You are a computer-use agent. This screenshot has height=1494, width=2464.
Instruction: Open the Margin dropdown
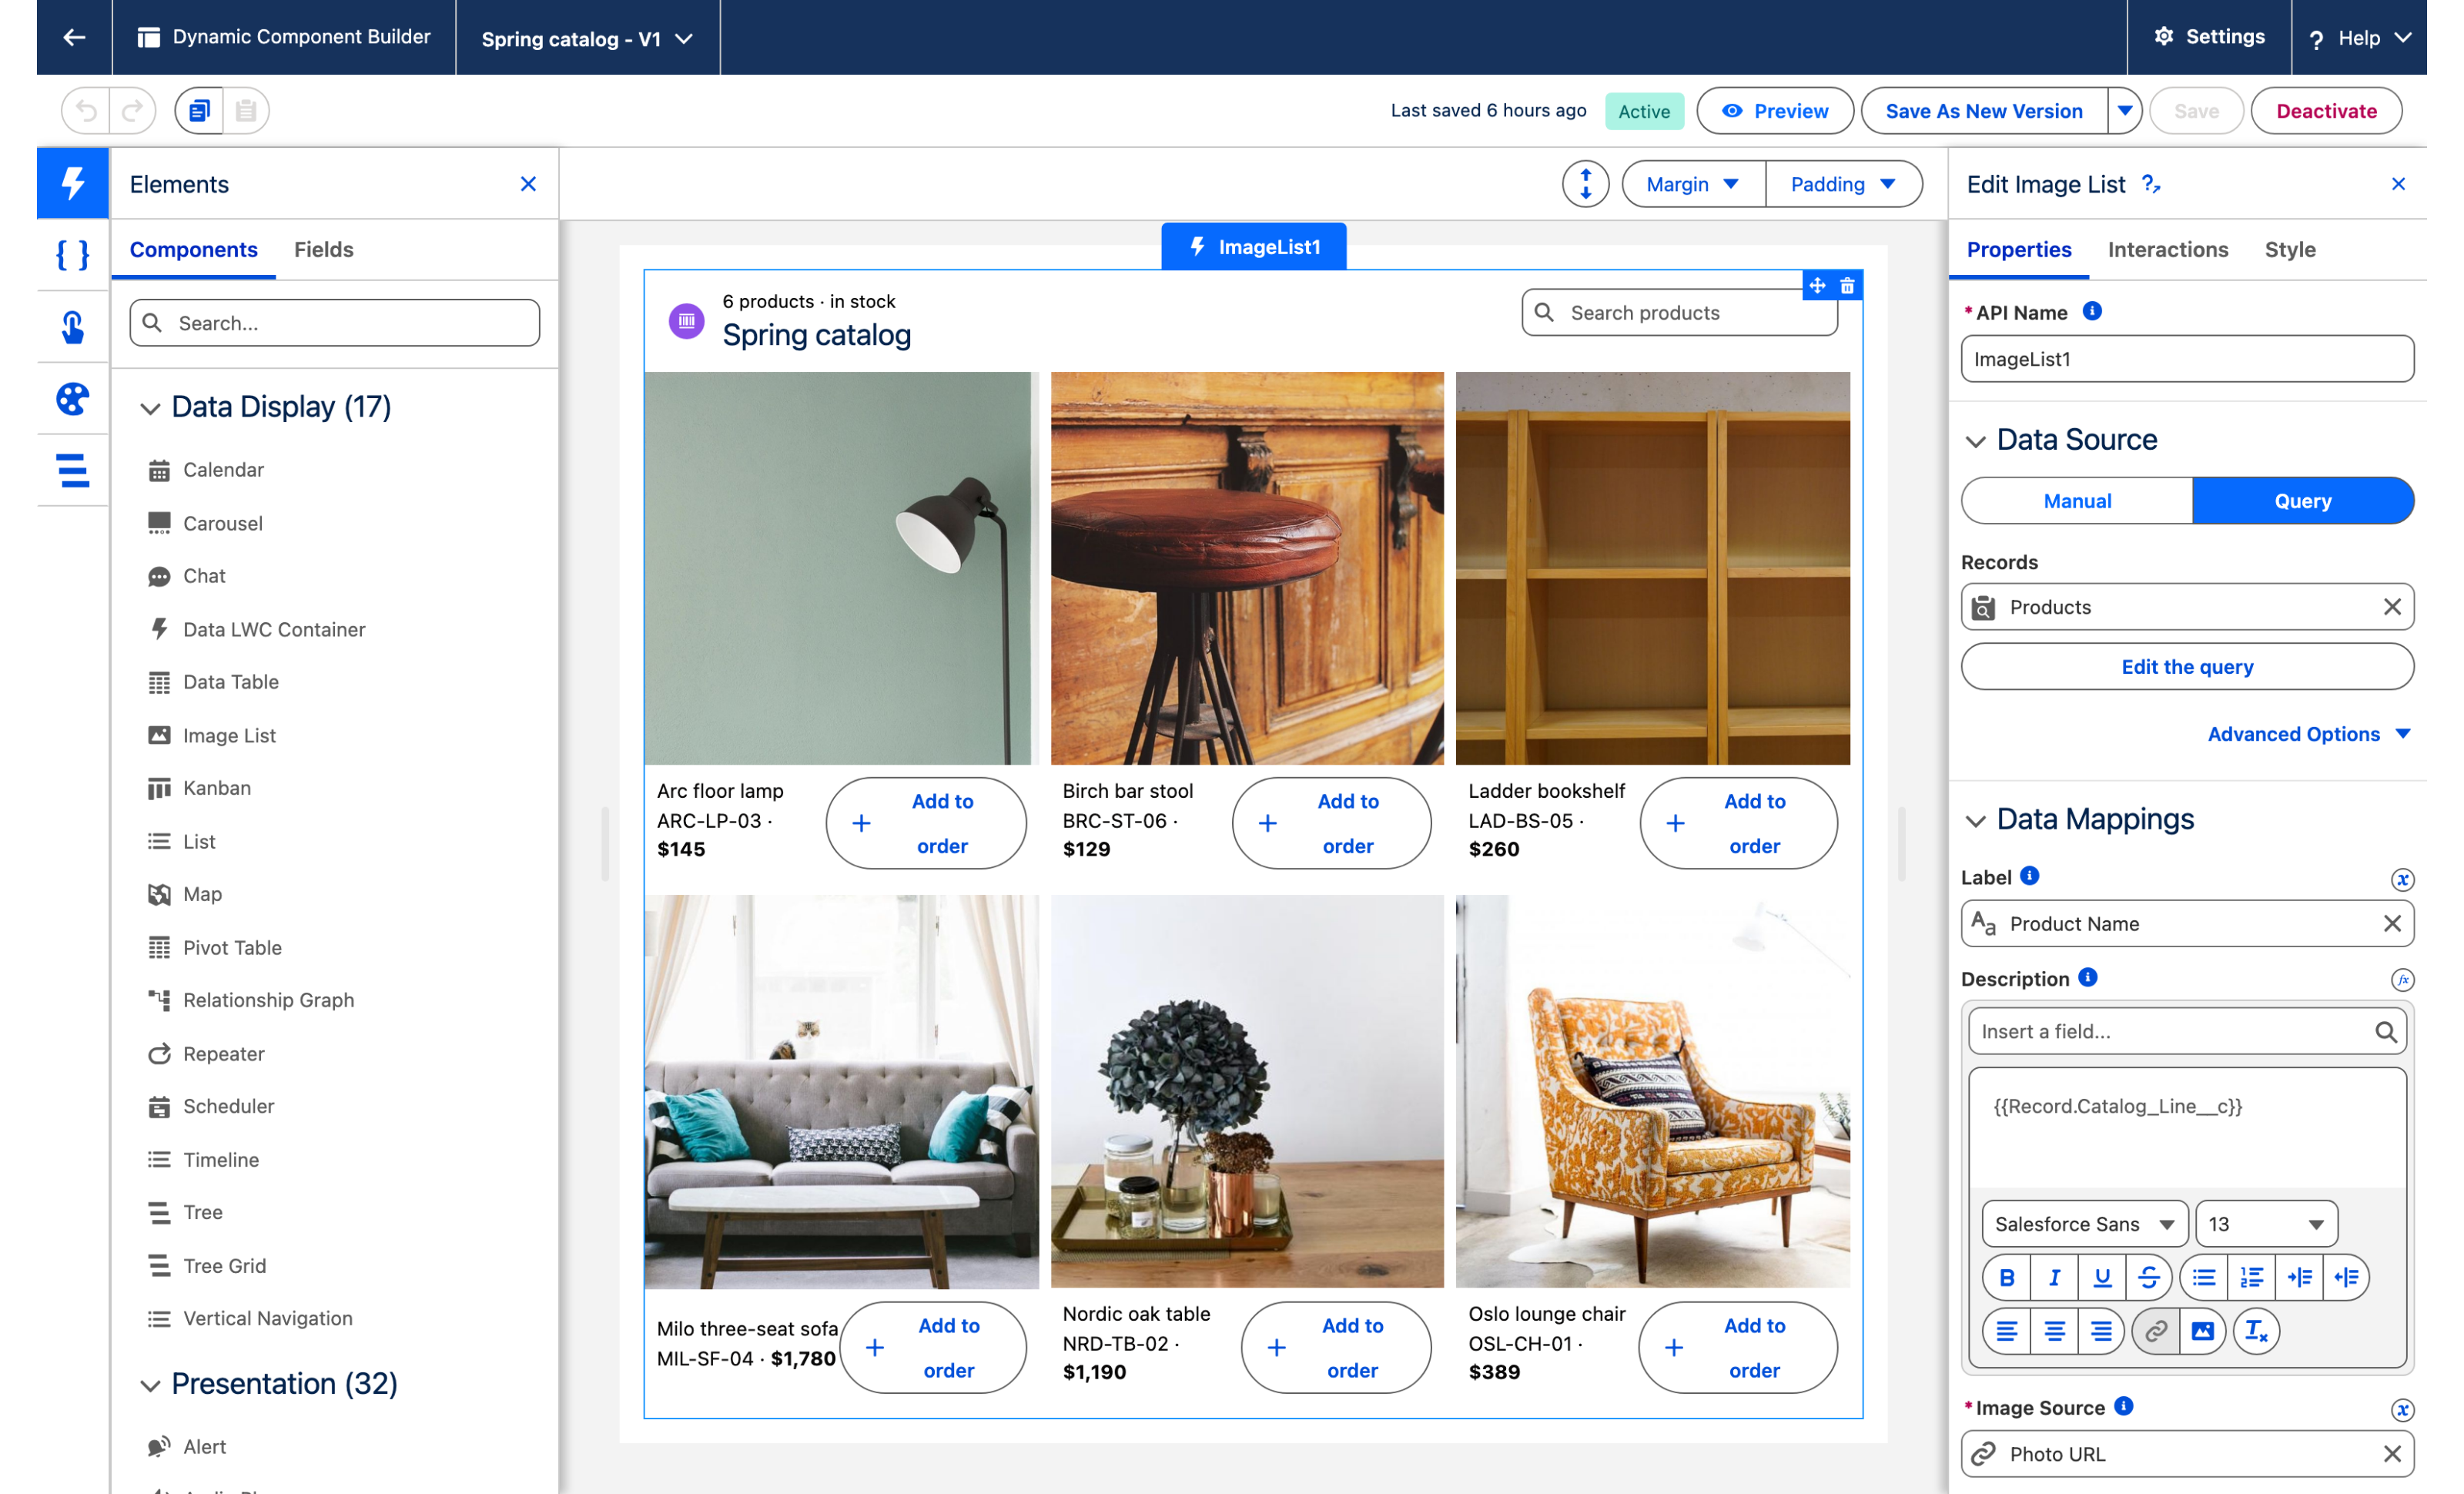(x=1693, y=184)
